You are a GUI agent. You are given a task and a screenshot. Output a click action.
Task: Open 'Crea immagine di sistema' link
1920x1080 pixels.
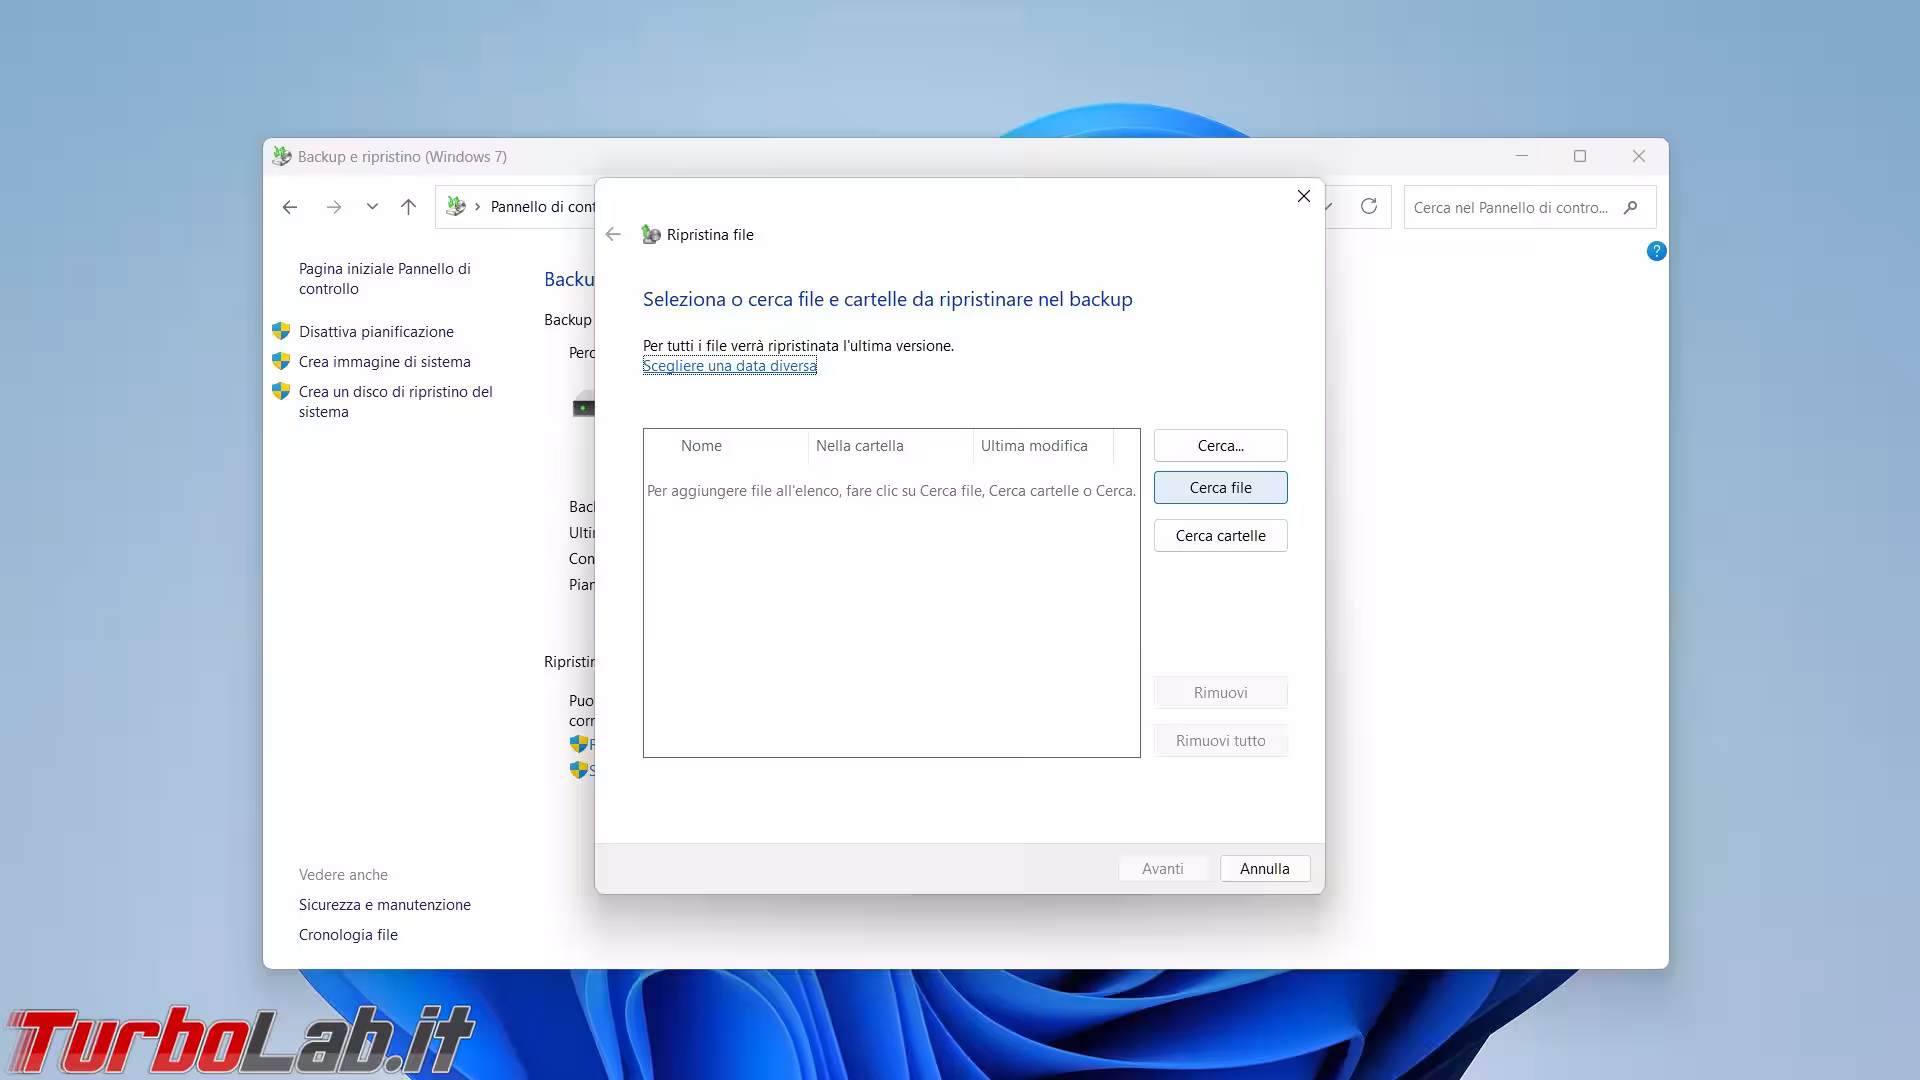coord(384,362)
